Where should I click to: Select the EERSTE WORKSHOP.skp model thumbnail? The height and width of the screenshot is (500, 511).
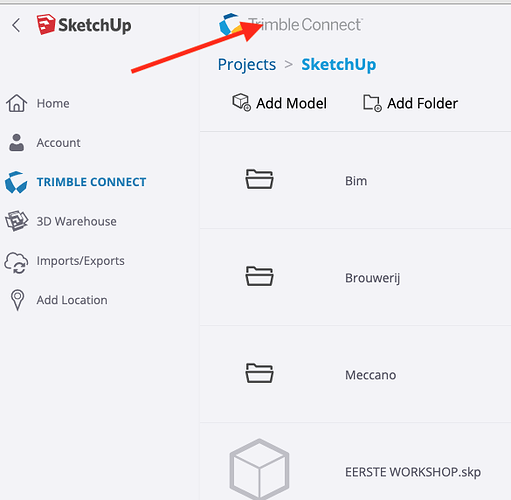pos(259,469)
